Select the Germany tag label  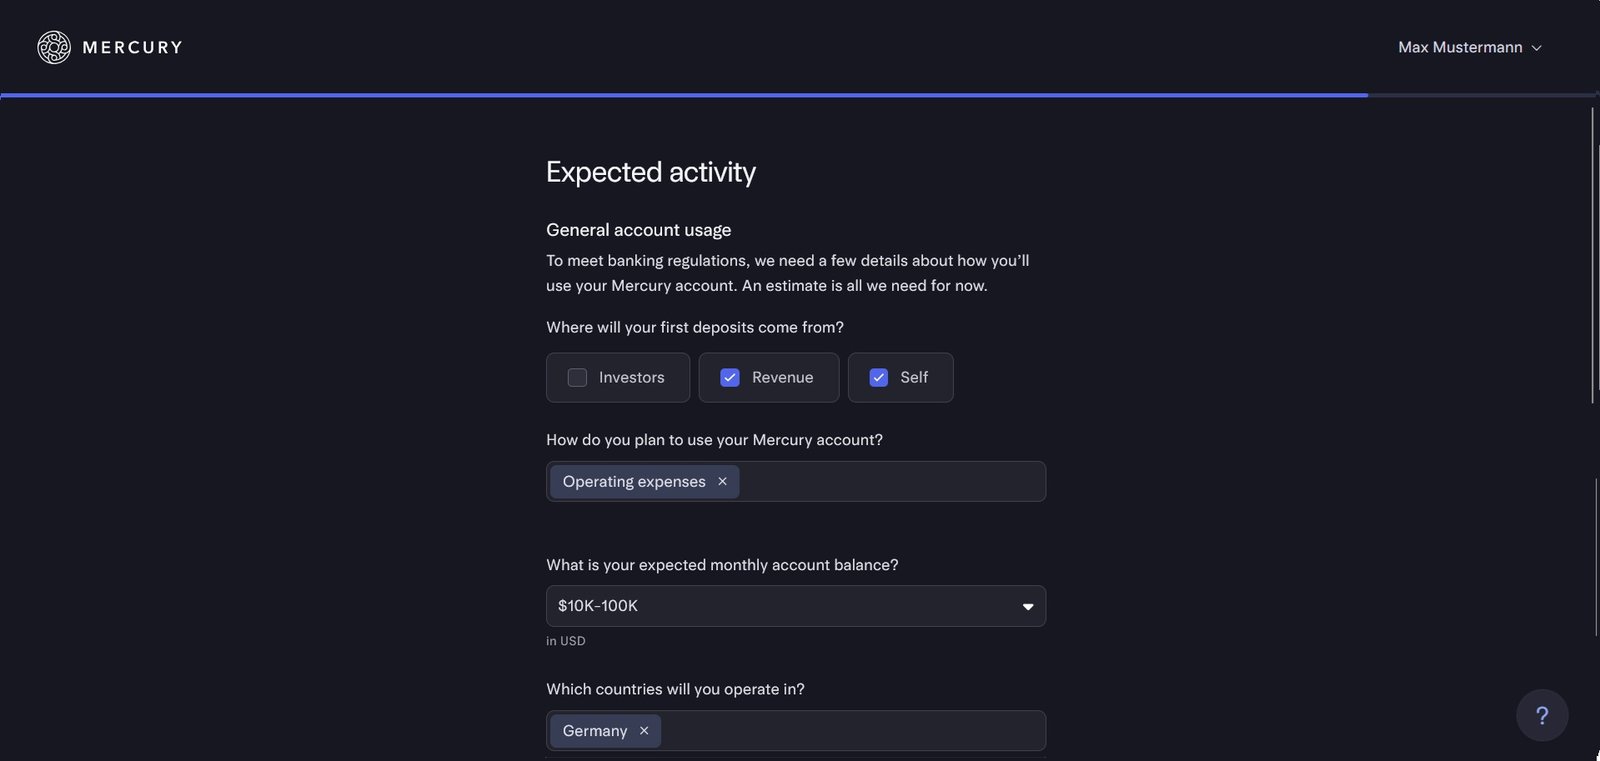click(x=595, y=731)
